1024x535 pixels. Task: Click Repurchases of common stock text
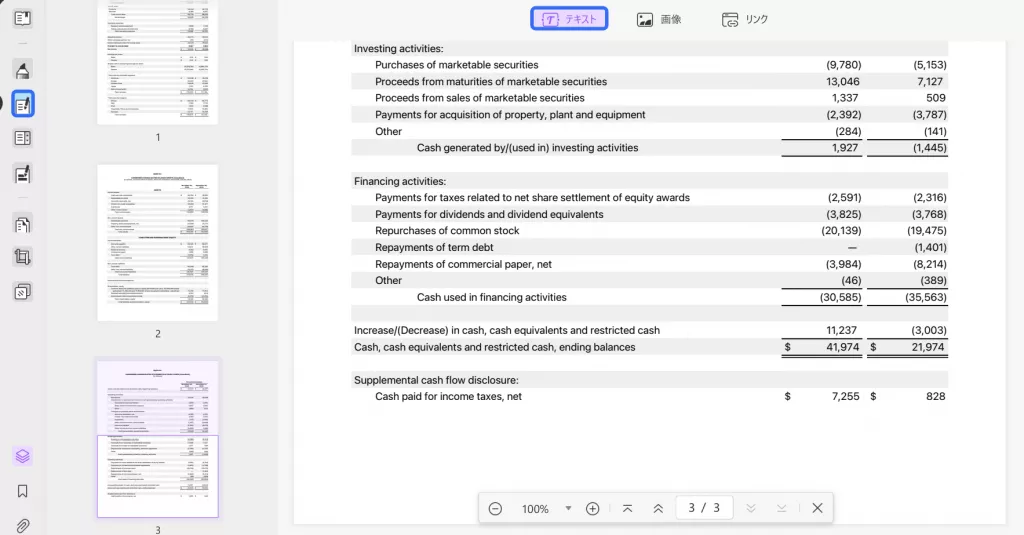447,231
